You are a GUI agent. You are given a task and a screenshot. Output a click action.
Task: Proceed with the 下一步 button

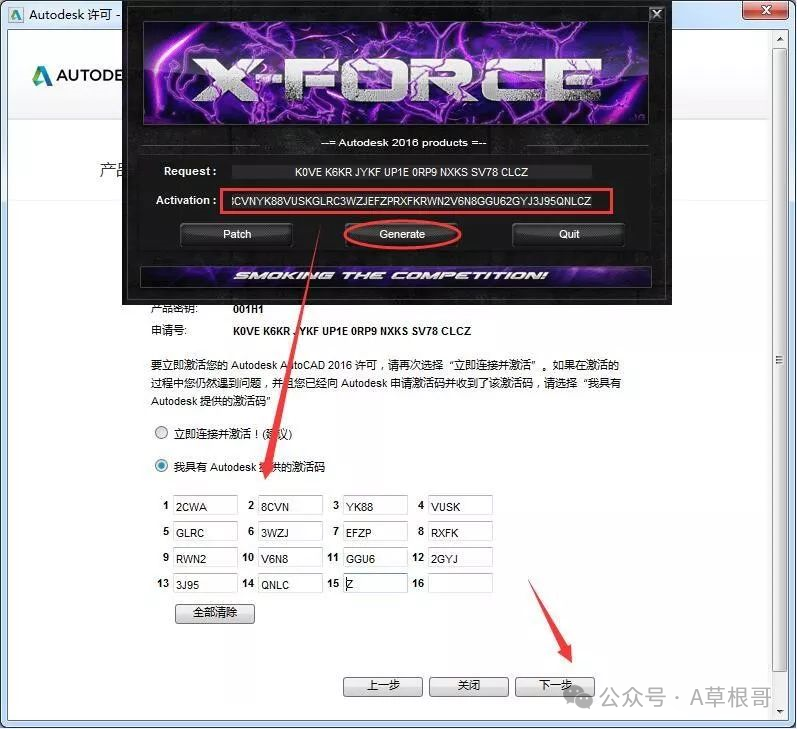pos(554,686)
